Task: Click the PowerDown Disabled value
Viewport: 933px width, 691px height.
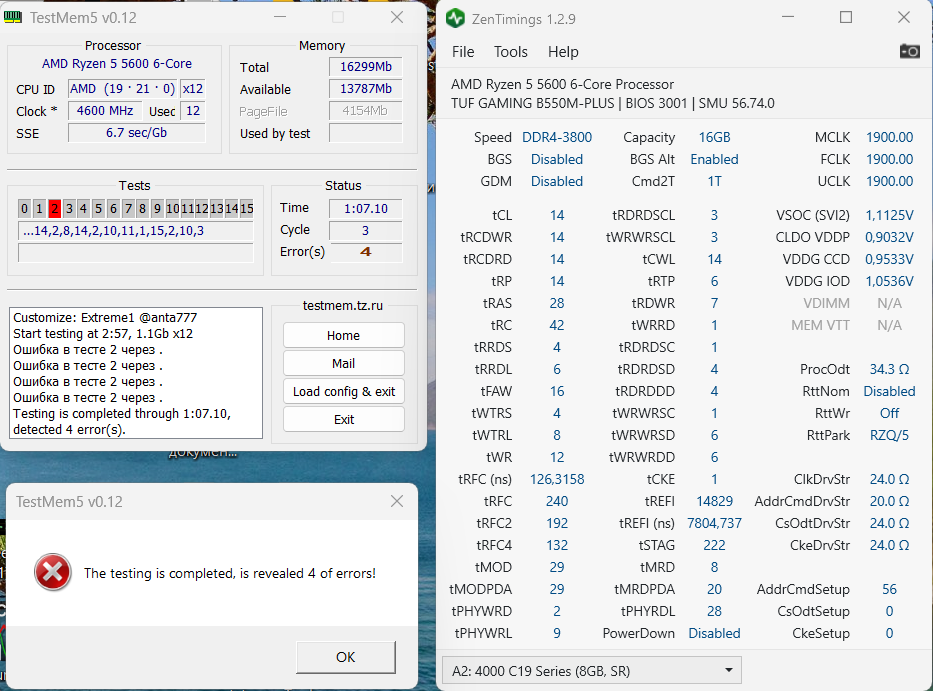Action: [x=714, y=634]
